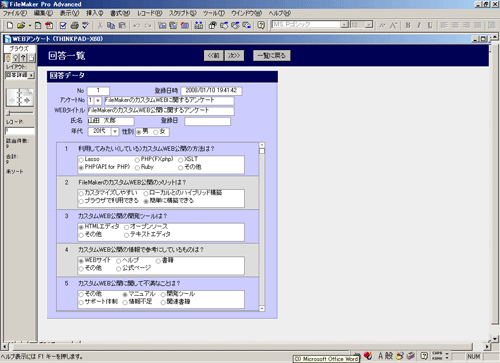Open the font size 12 dropdown
The height and width of the screenshot is (363, 500).
(369, 25)
